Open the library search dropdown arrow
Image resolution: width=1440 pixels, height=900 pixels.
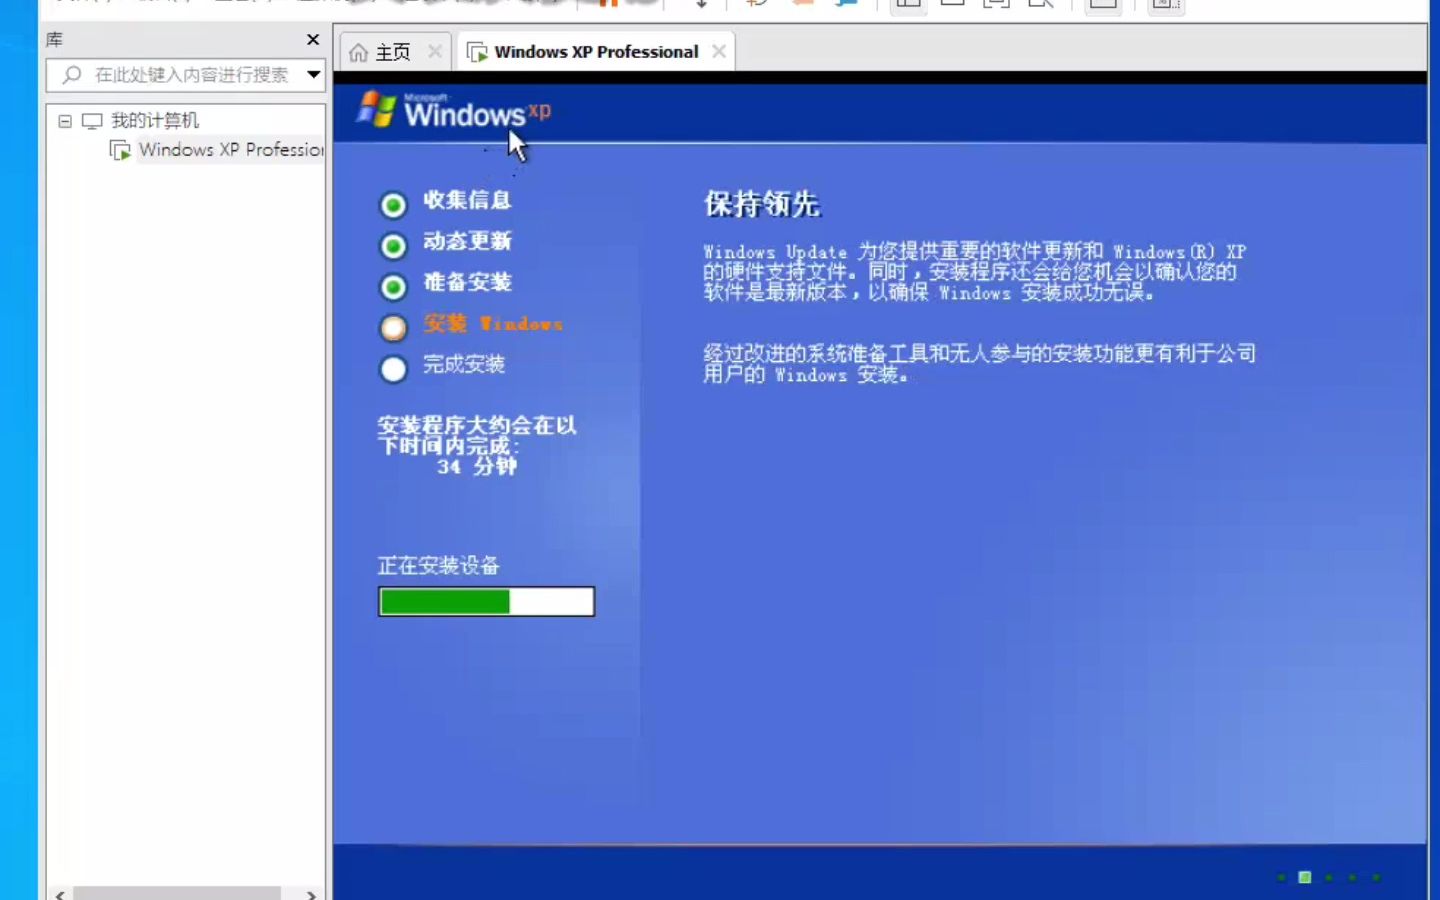[x=313, y=75]
